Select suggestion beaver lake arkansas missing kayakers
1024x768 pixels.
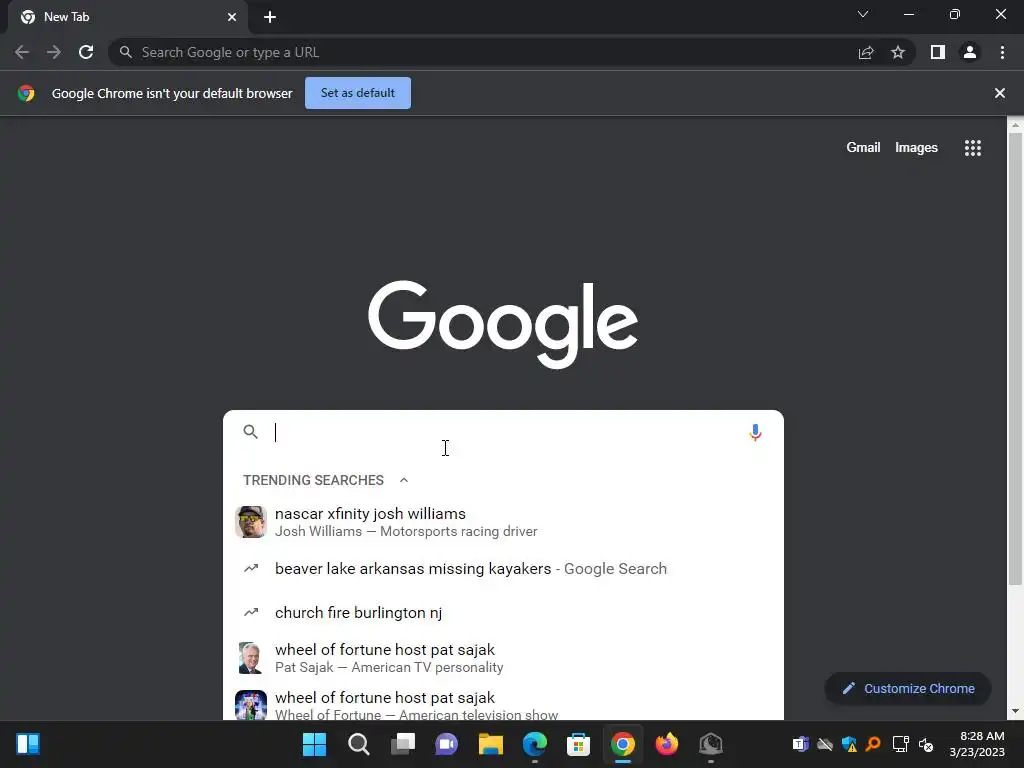503,569
